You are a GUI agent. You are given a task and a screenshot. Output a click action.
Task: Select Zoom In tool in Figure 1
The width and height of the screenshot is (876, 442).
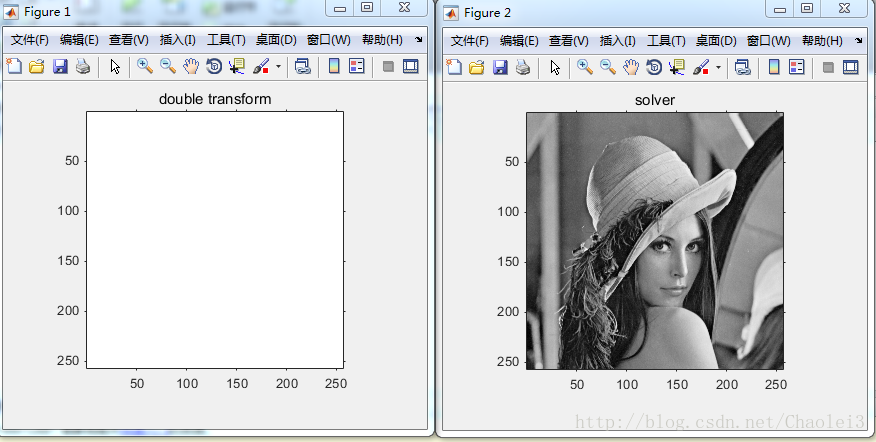click(x=145, y=66)
